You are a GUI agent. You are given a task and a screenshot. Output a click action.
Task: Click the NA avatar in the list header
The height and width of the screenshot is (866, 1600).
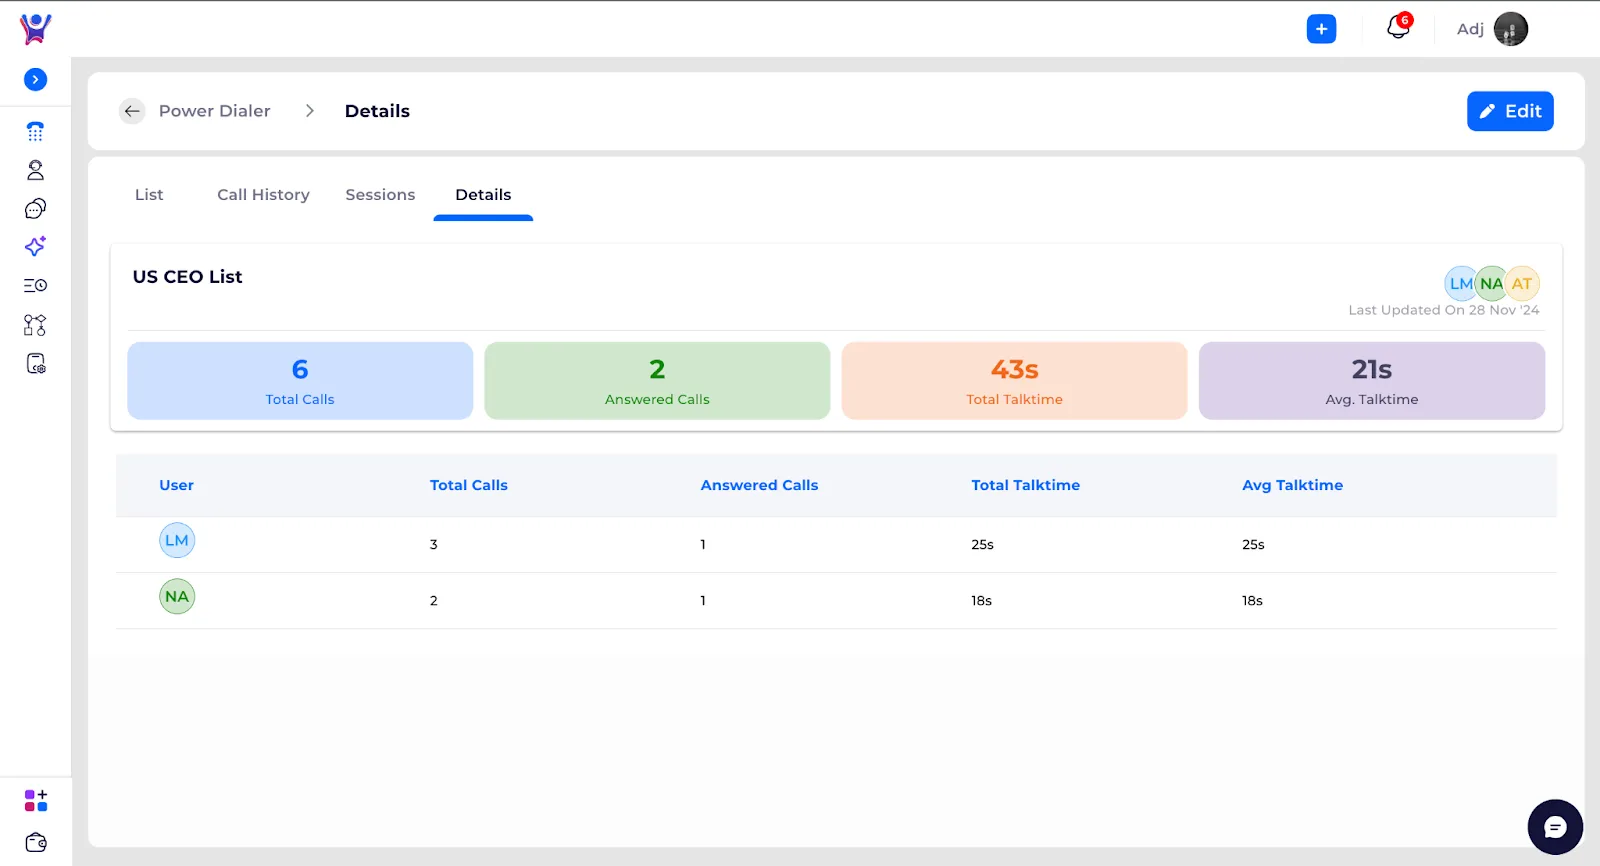tap(1491, 284)
